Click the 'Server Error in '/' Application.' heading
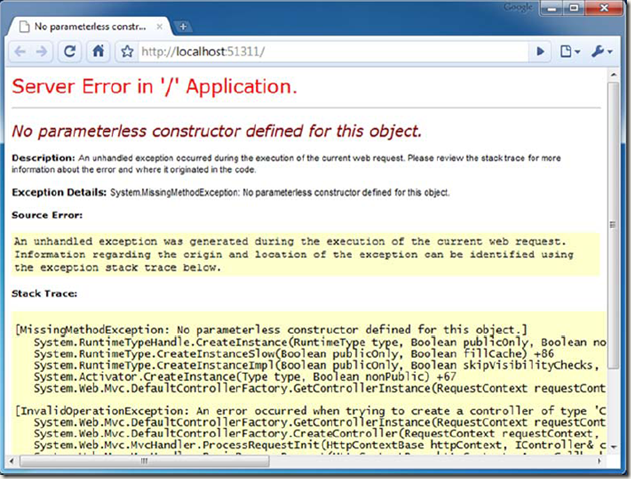The height and width of the screenshot is (479, 631). [x=155, y=86]
